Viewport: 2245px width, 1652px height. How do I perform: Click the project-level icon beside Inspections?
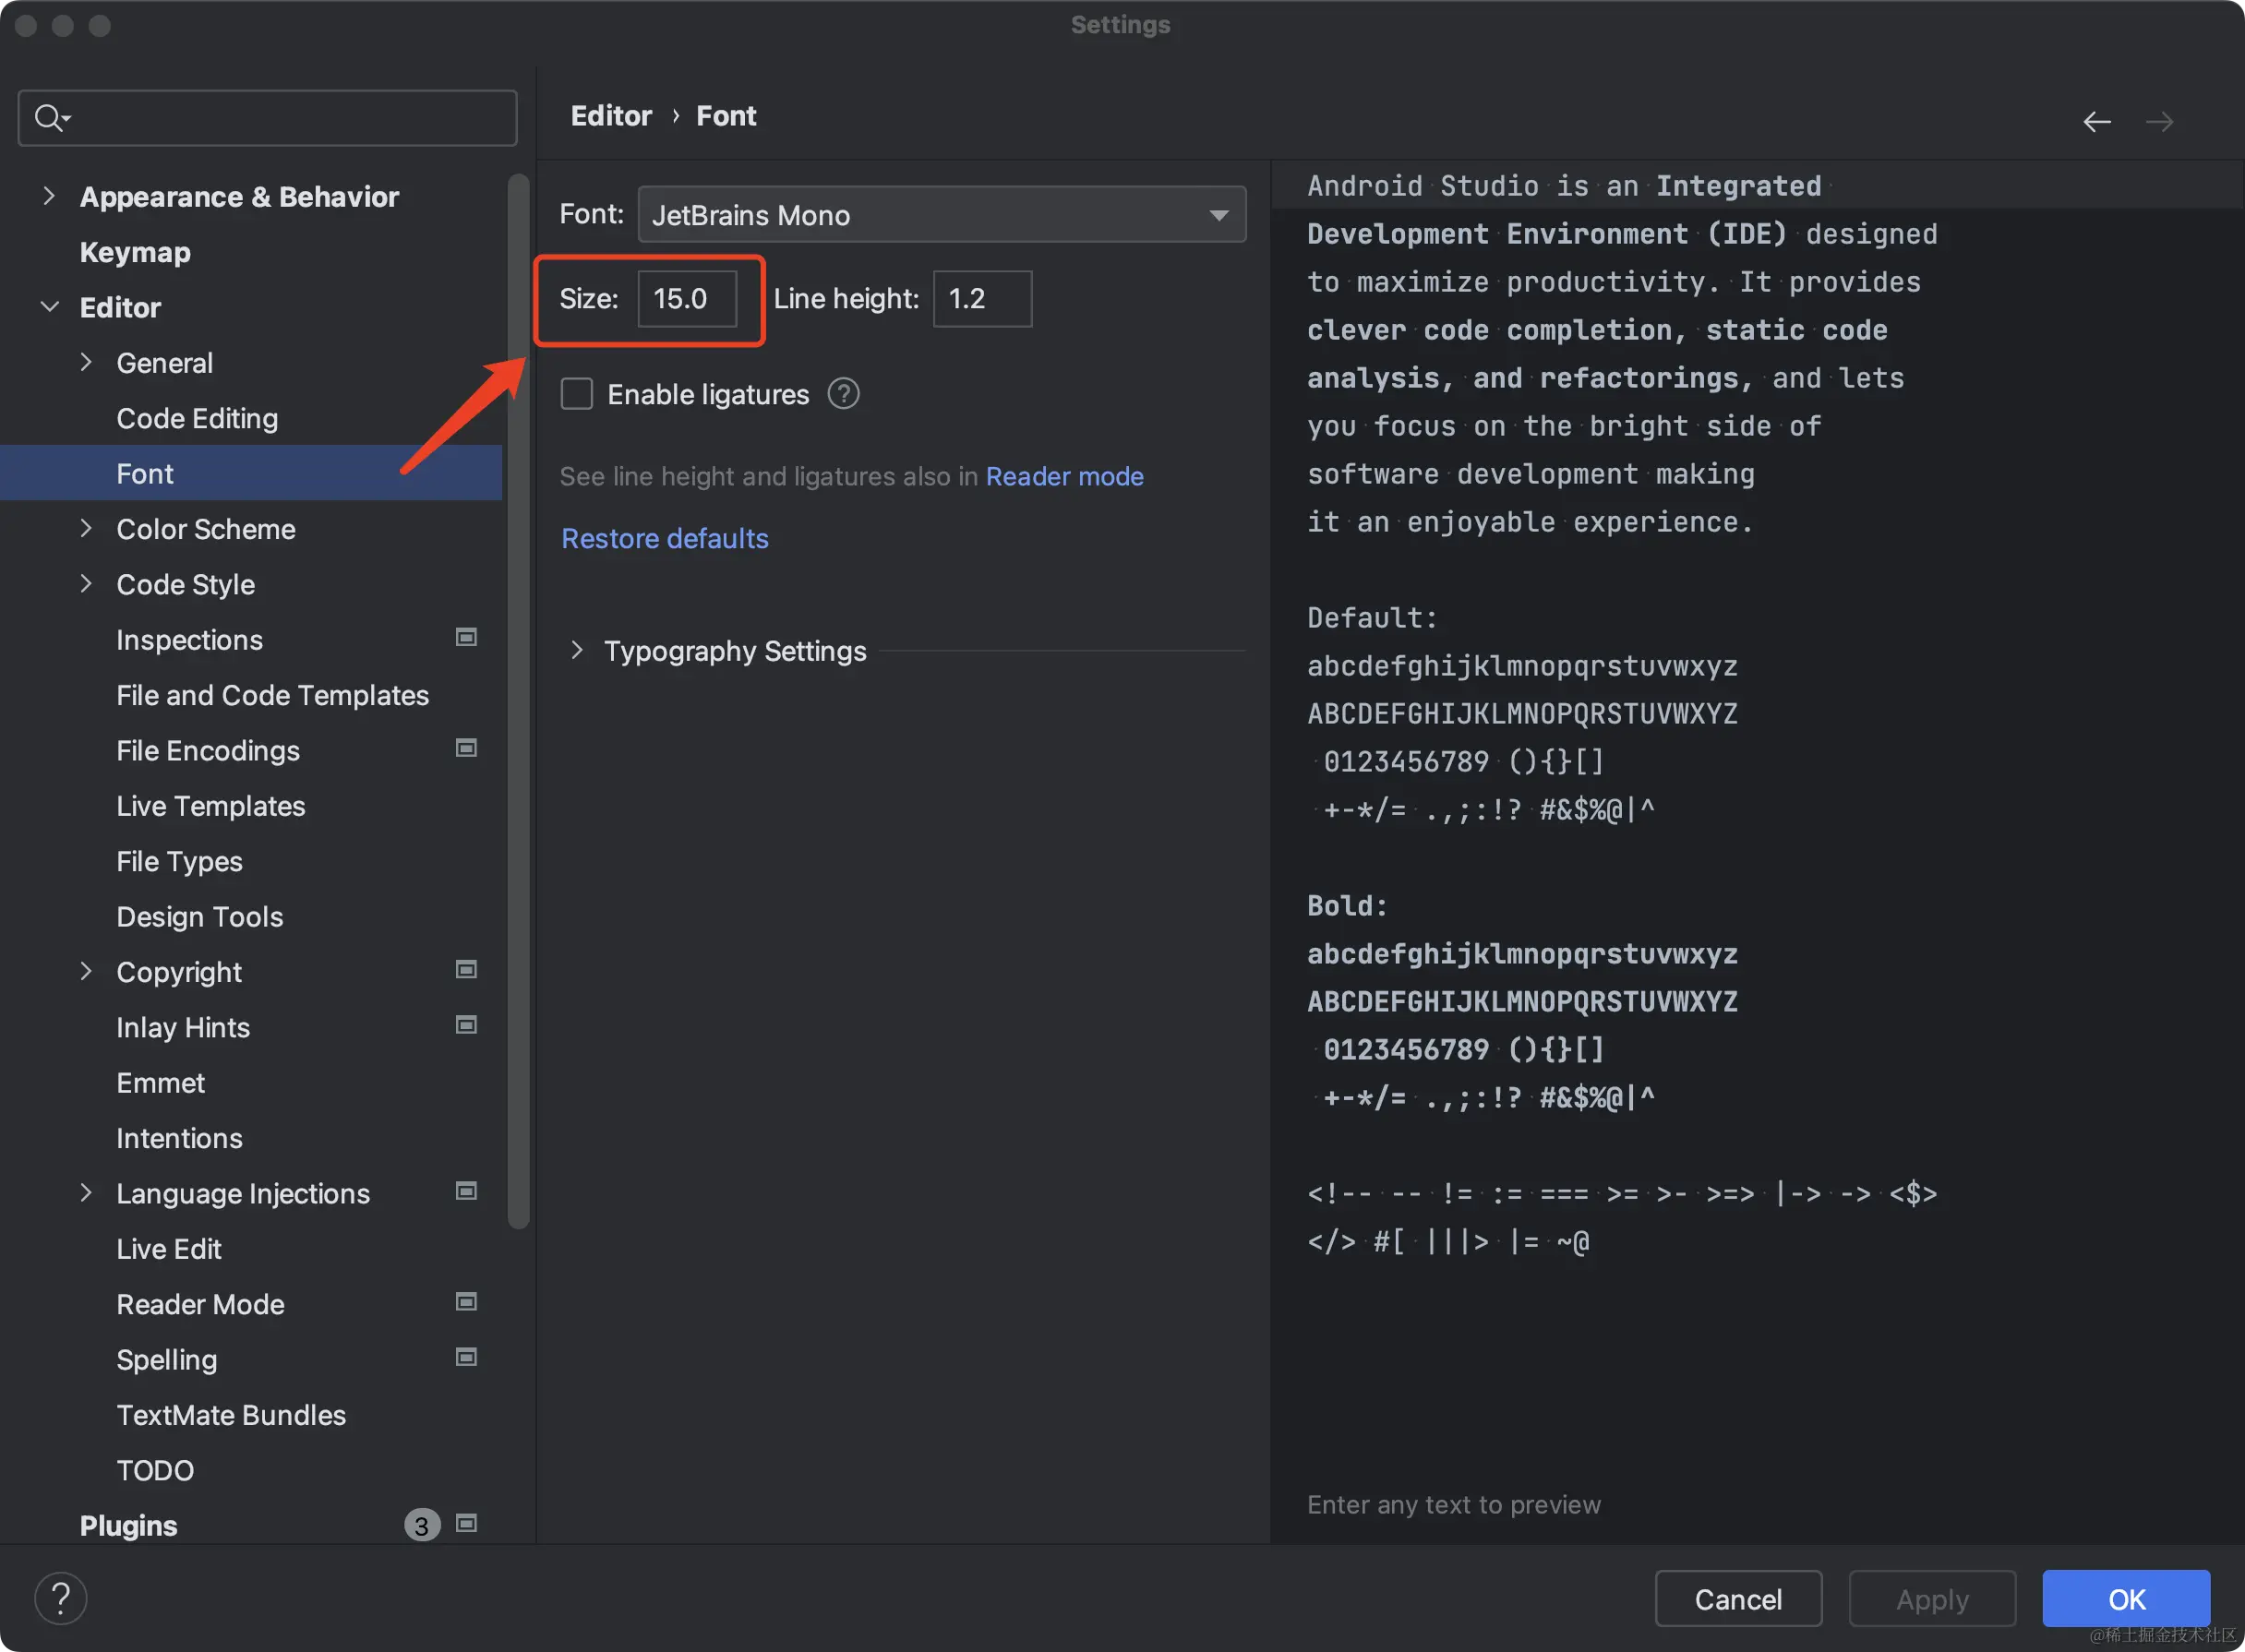466,638
